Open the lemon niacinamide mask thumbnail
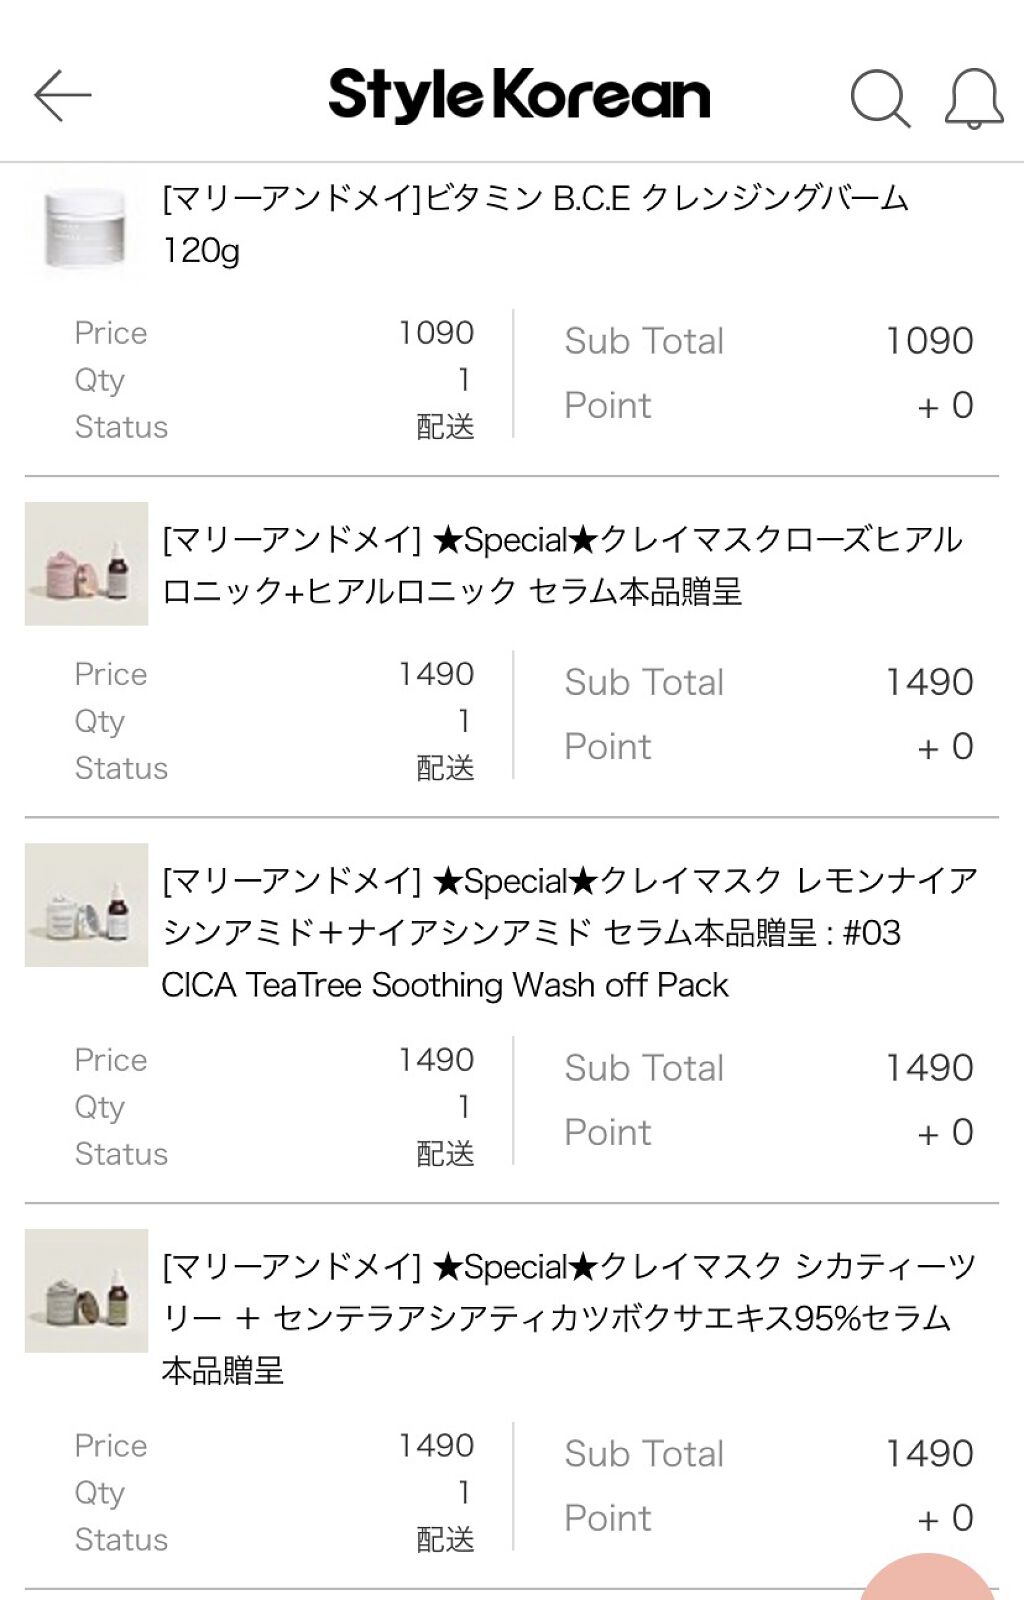The width and height of the screenshot is (1024, 1600). tap(86, 905)
